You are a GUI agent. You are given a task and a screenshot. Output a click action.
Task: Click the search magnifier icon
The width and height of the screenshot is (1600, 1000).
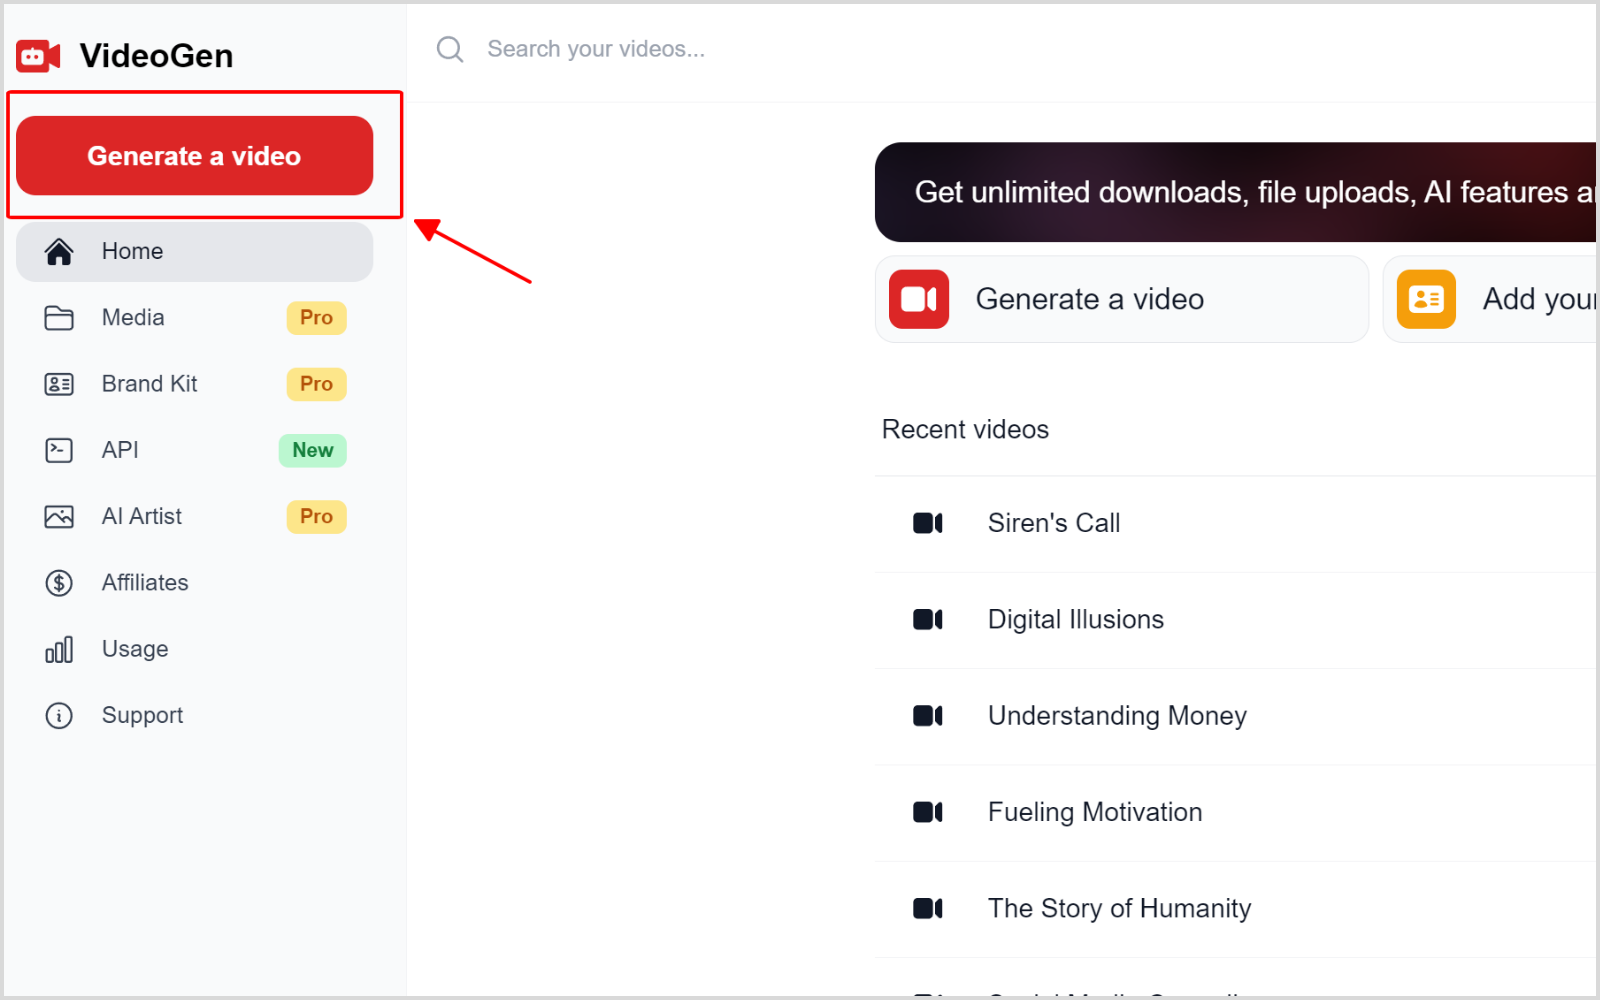(x=450, y=49)
